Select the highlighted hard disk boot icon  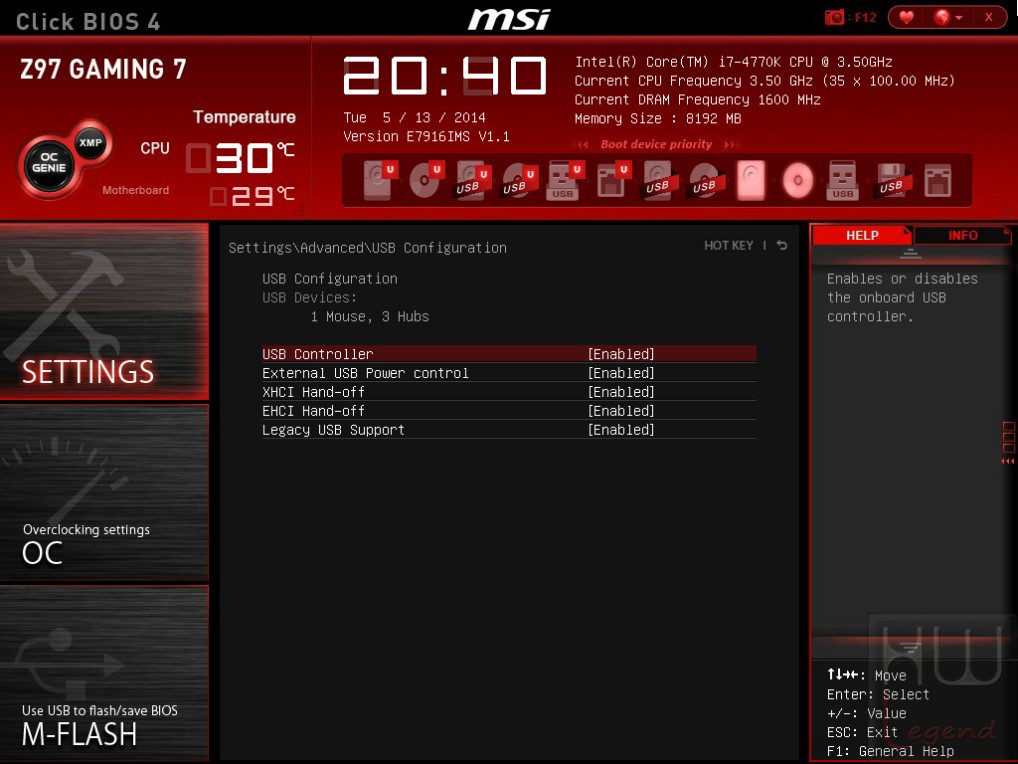pos(751,180)
